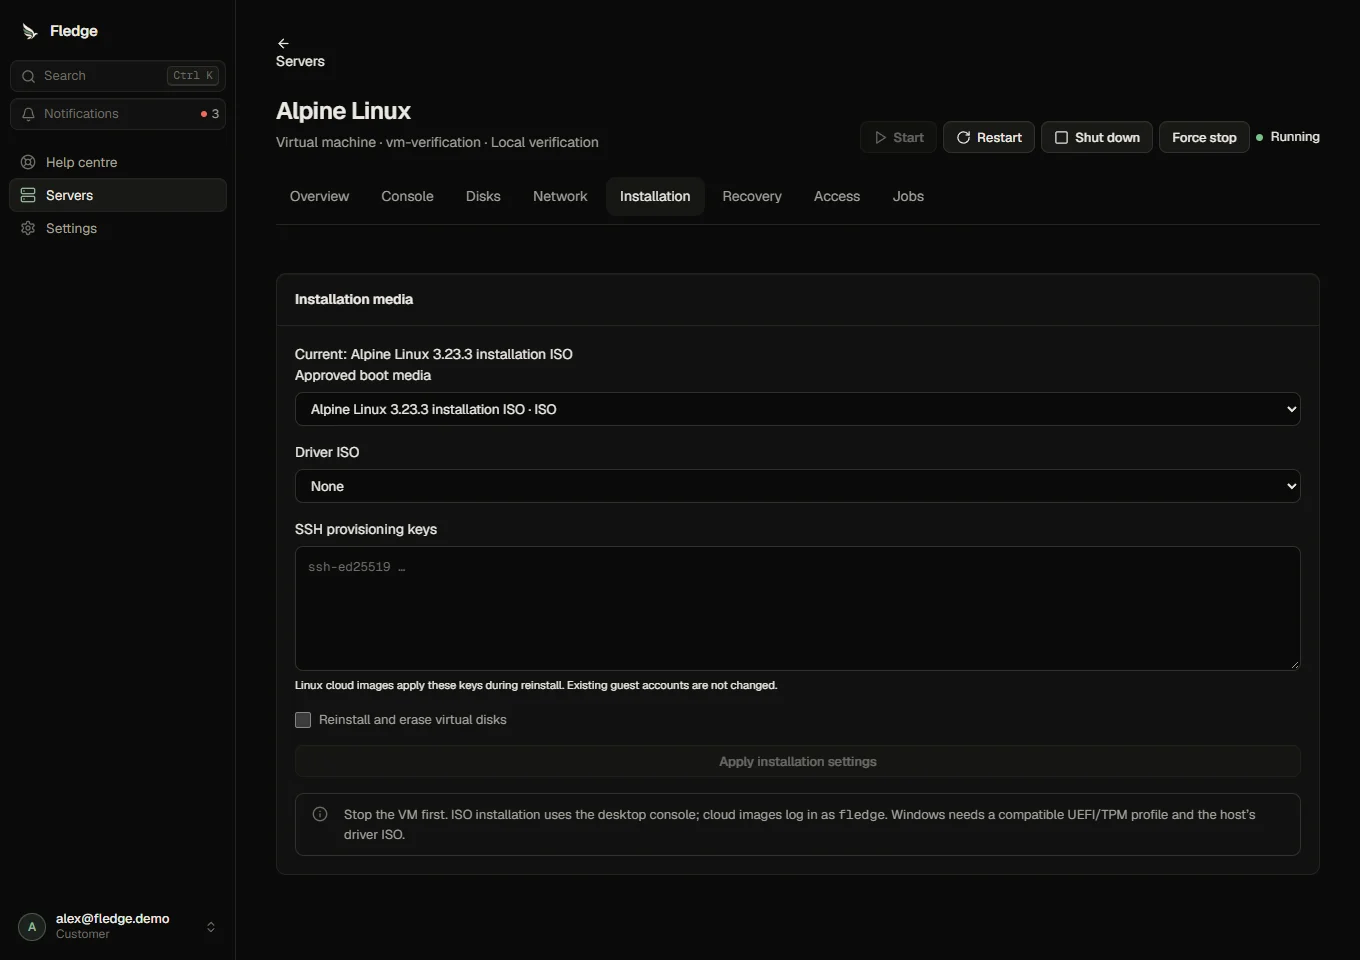Click the Shut down button
Image resolution: width=1360 pixels, height=960 pixels.
click(x=1097, y=138)
